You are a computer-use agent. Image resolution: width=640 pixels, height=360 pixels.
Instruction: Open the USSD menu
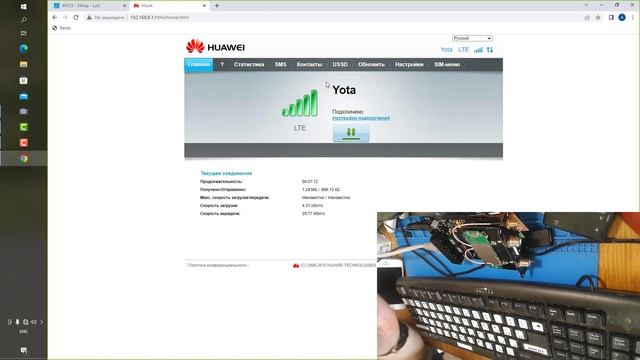click(x=340, y=64)
